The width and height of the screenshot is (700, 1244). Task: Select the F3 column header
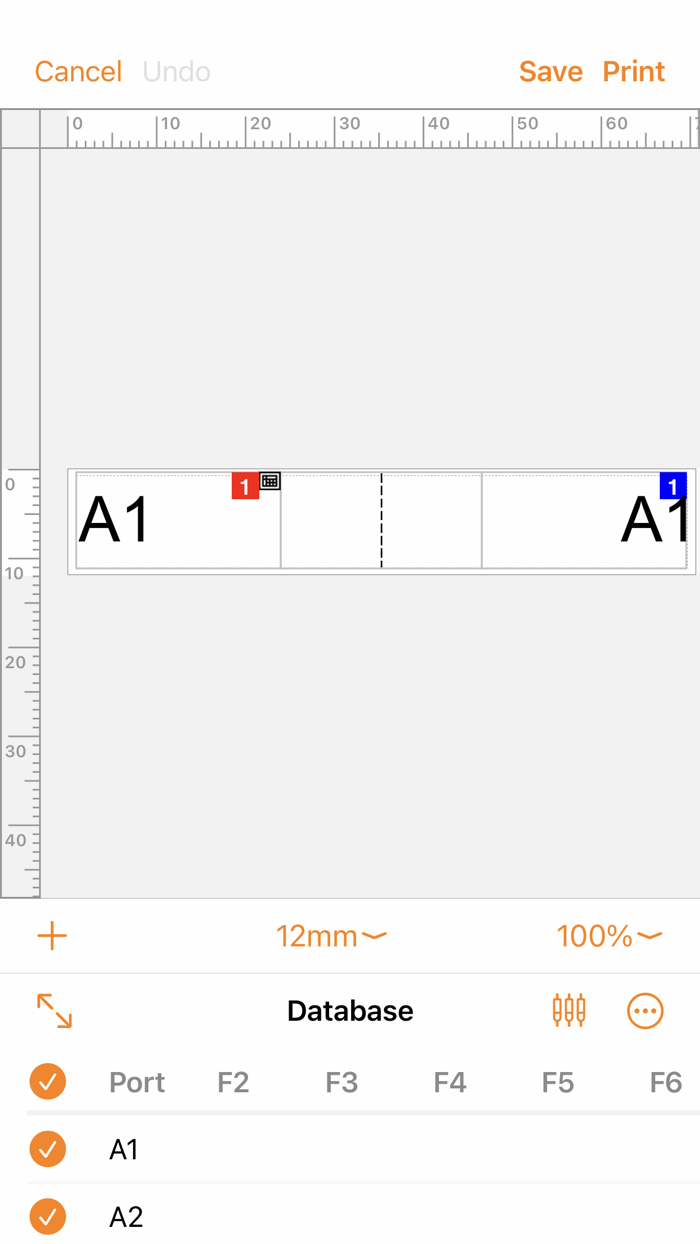(x=341, y=1082)
